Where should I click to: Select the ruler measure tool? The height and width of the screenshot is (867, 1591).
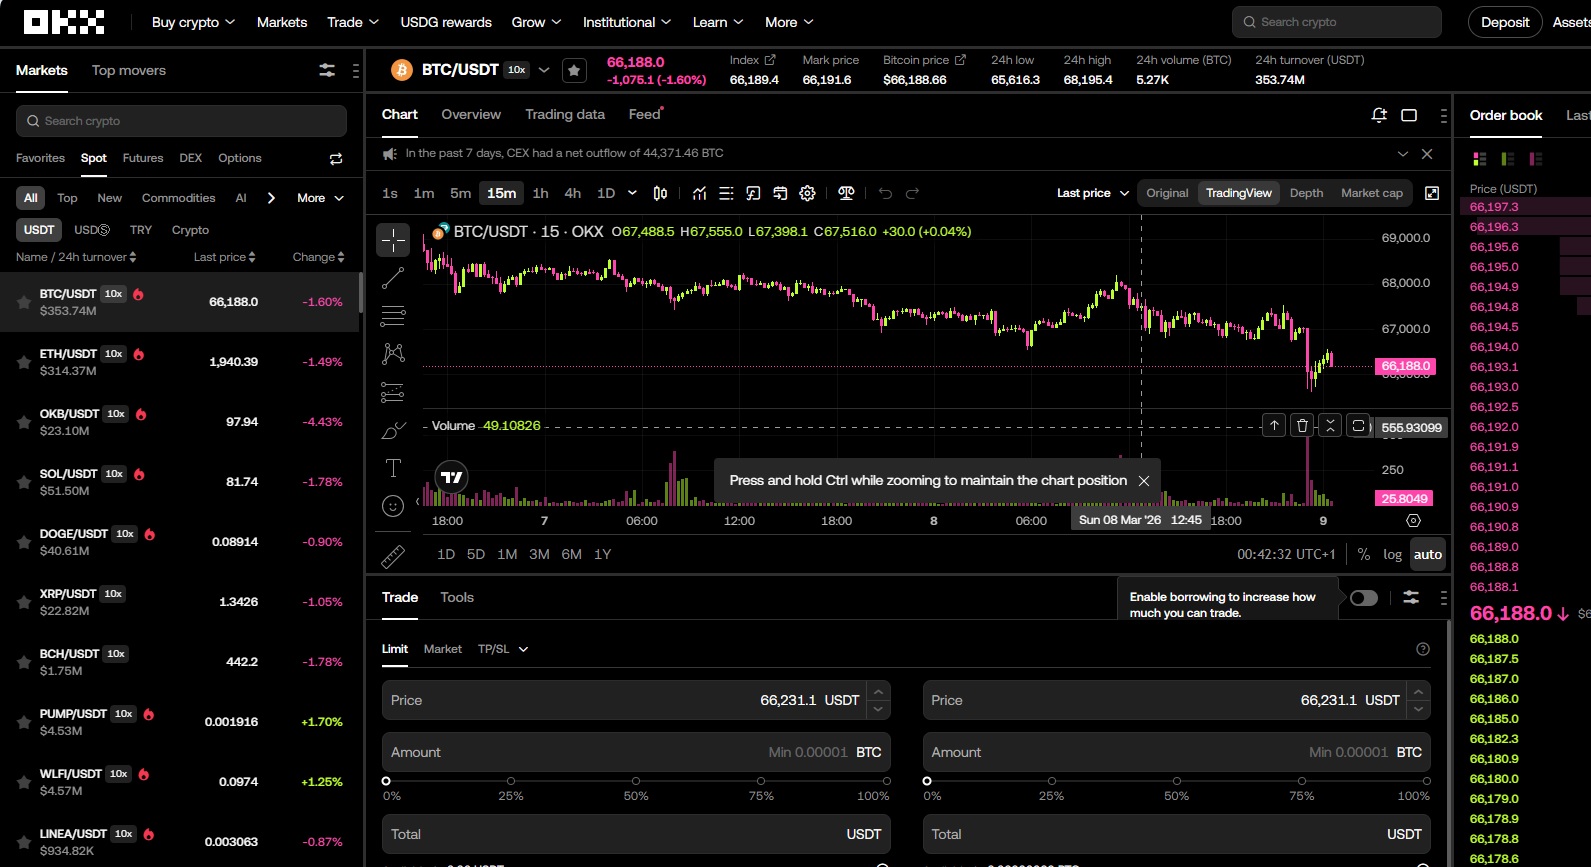click(x=393, y=555)
